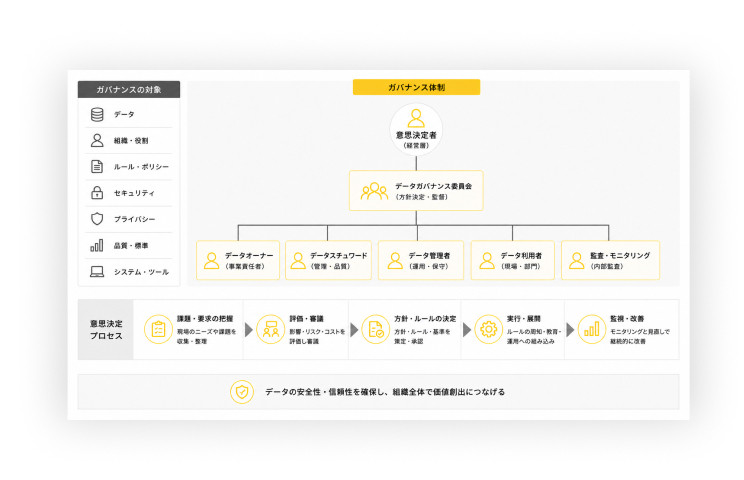Viewport: 744px width, 480px height.
Task: Click the yellow ガバナンス体制 header label
Action: pos(416,87)
